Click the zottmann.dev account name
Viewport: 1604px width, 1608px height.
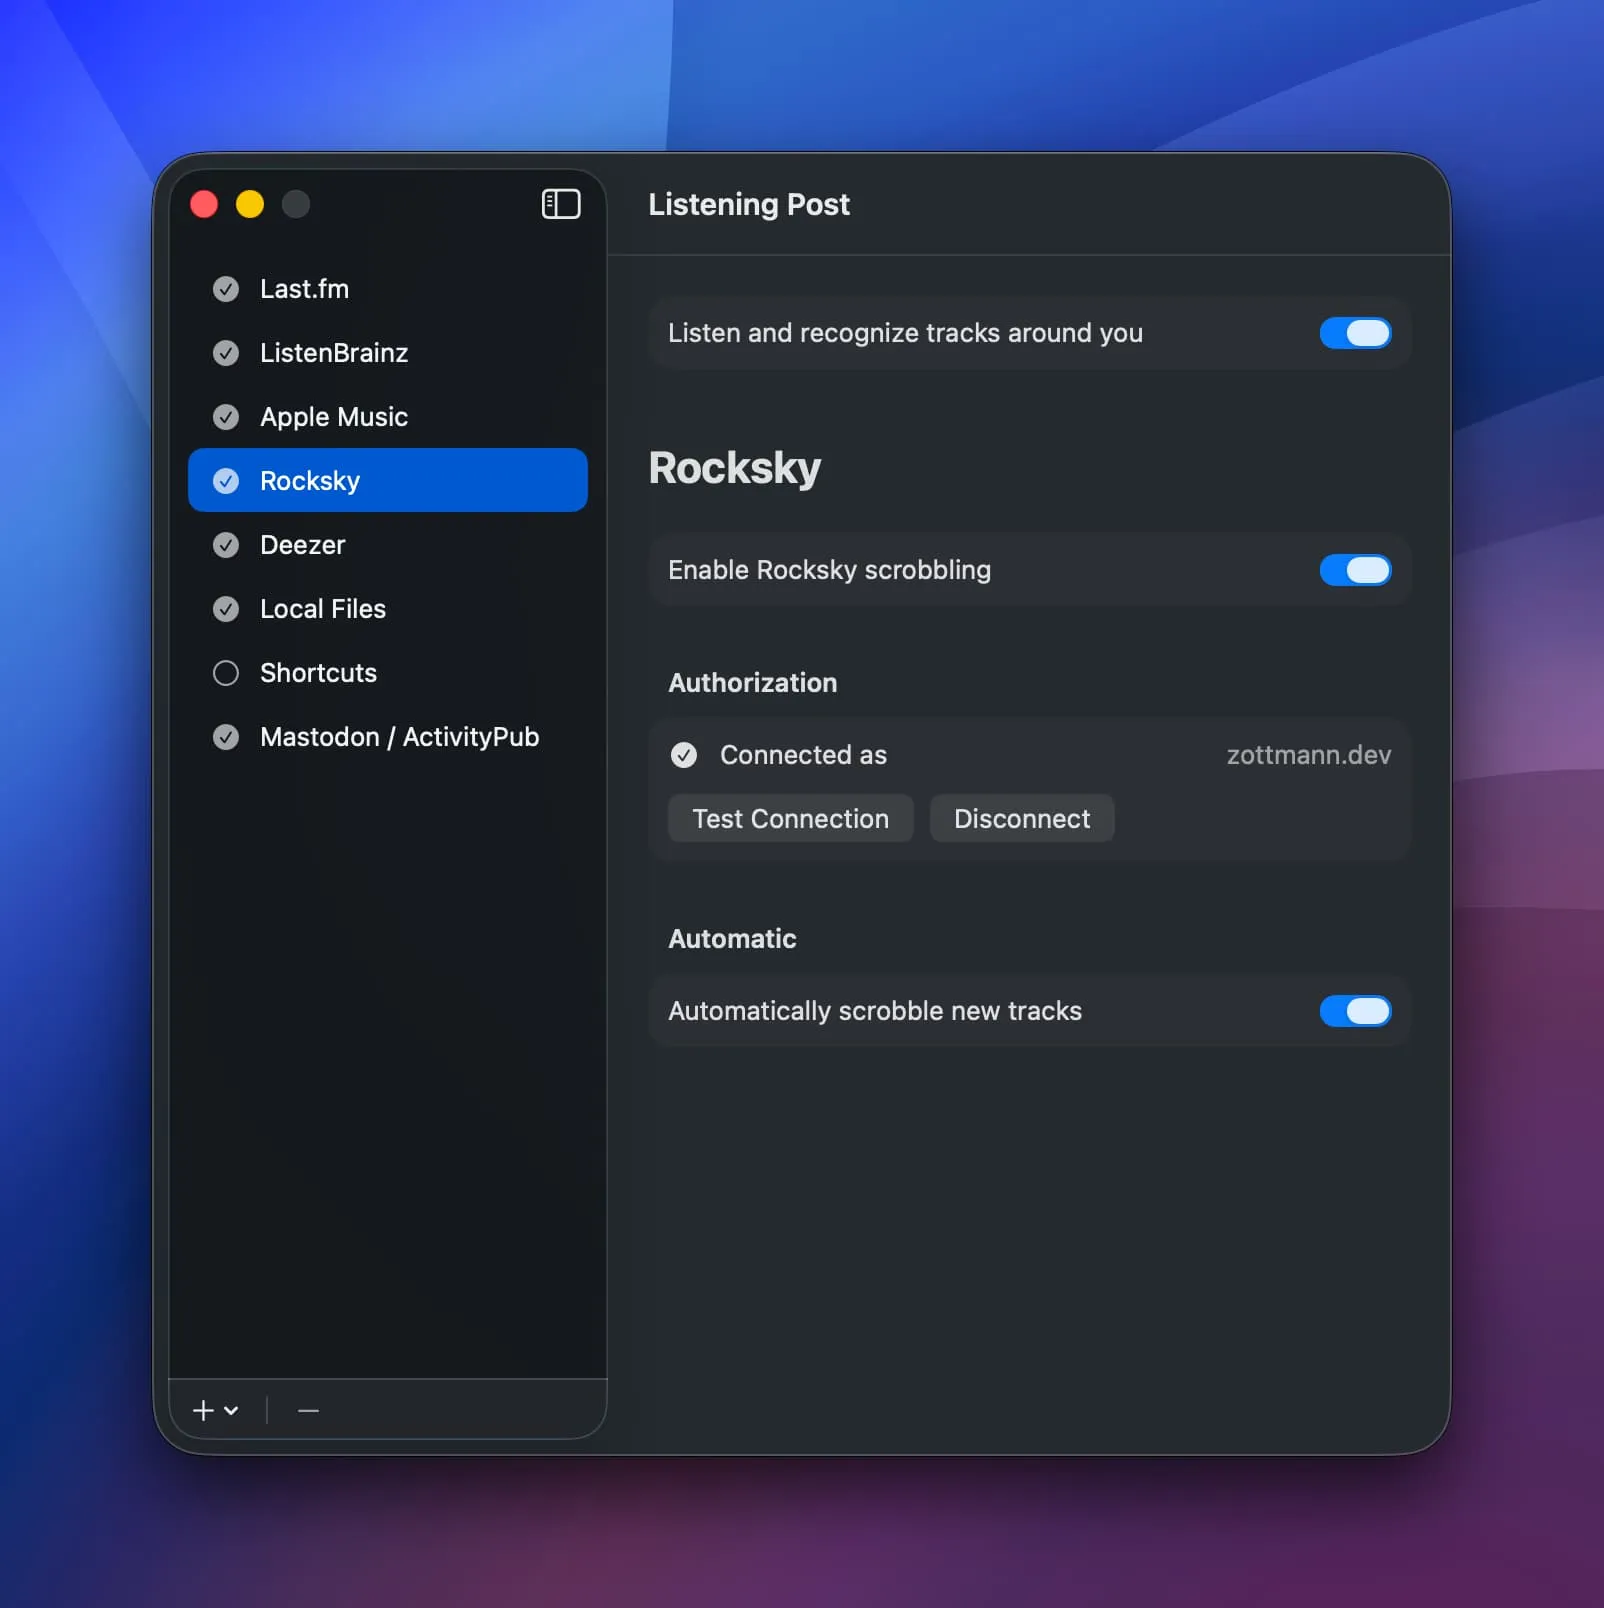tap(1307, 755)
